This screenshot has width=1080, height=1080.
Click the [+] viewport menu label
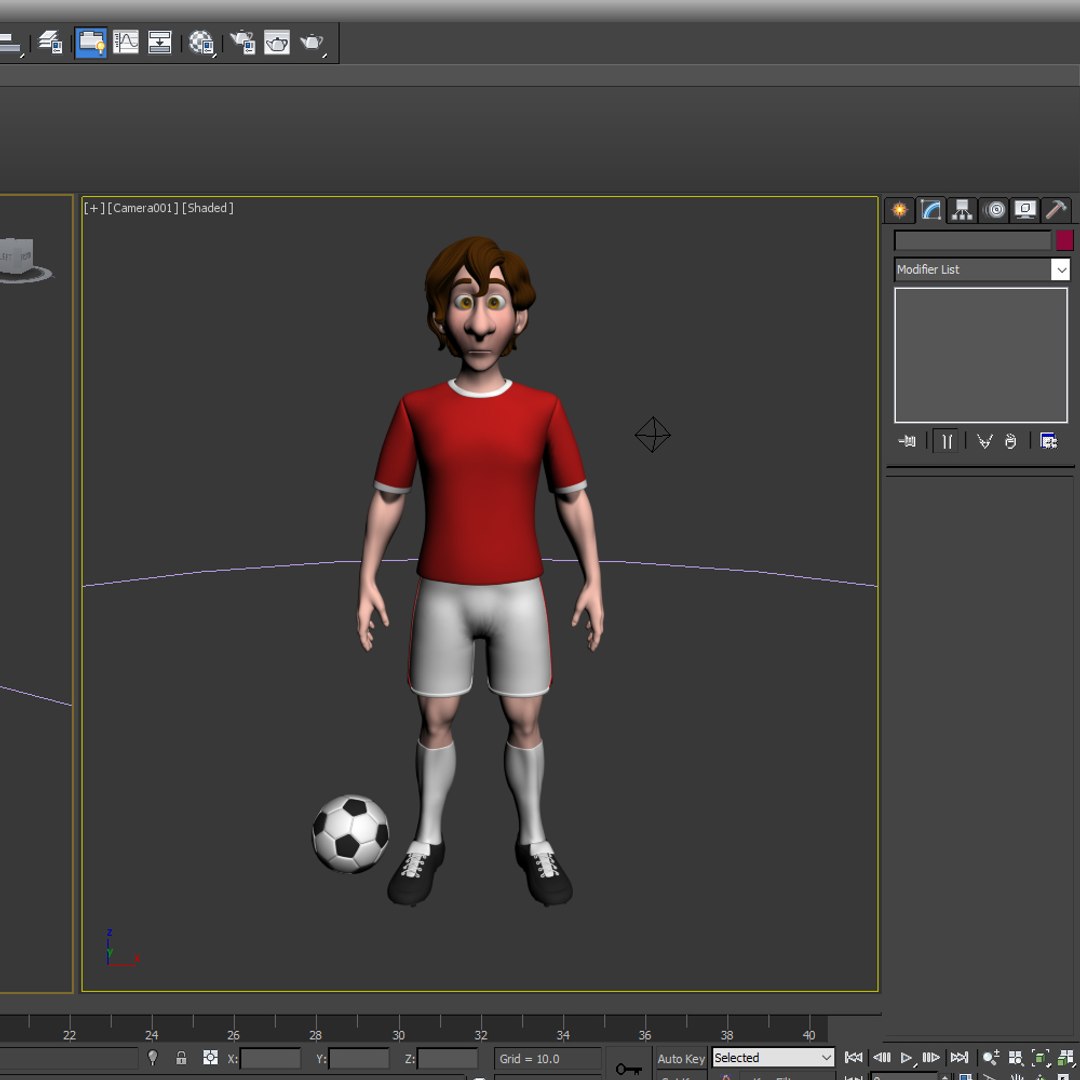[x=94, y=208]
